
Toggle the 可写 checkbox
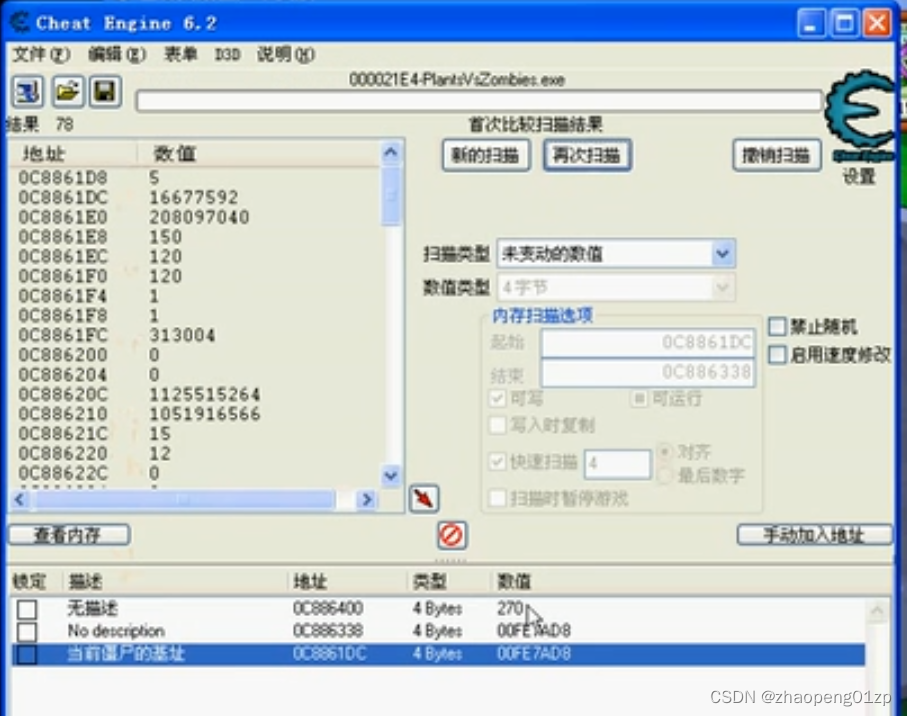(x=497, y=398)
